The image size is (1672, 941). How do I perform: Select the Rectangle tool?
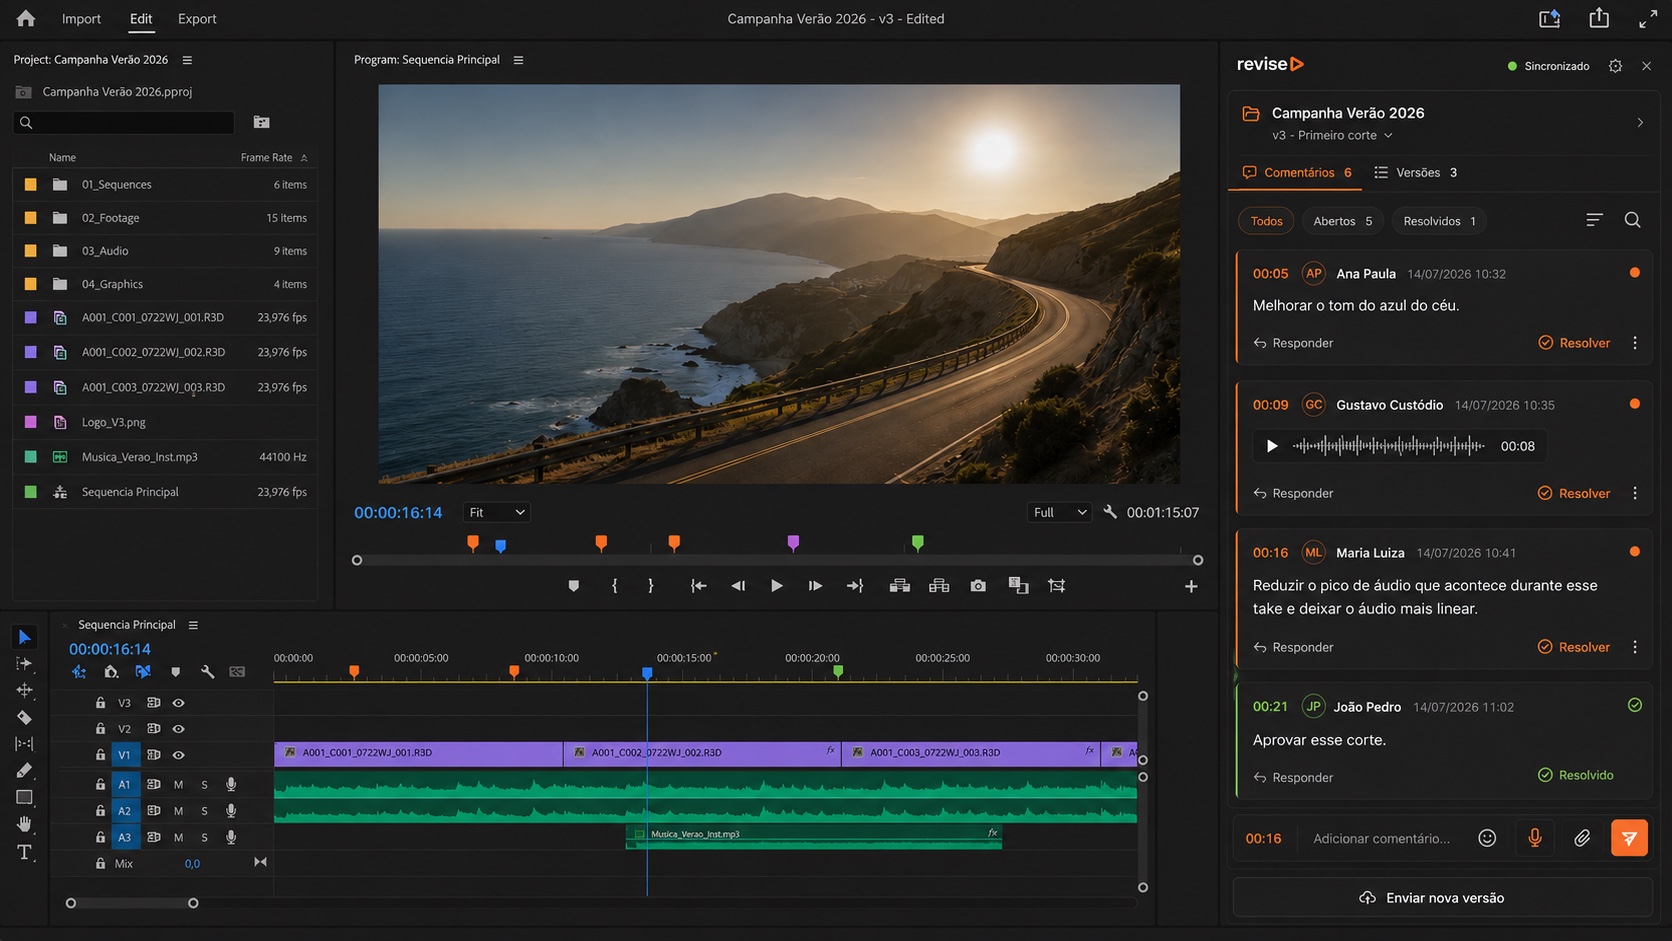24,797
